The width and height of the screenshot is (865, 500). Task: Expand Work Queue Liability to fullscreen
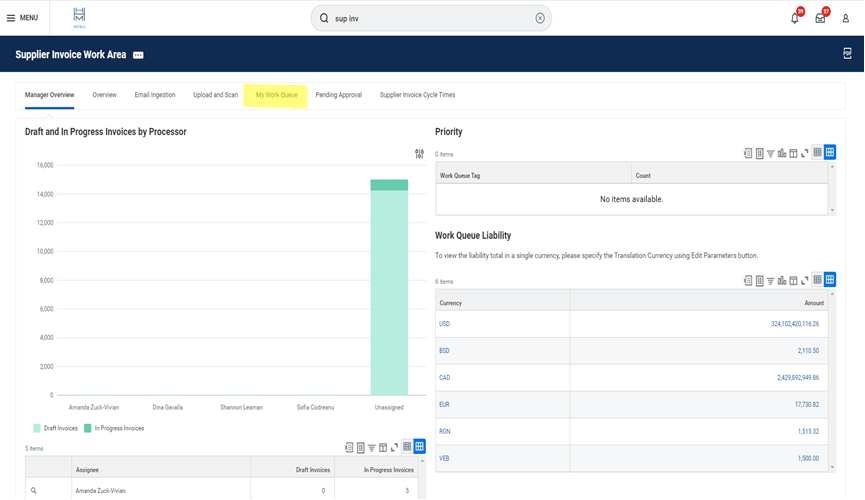805,281
